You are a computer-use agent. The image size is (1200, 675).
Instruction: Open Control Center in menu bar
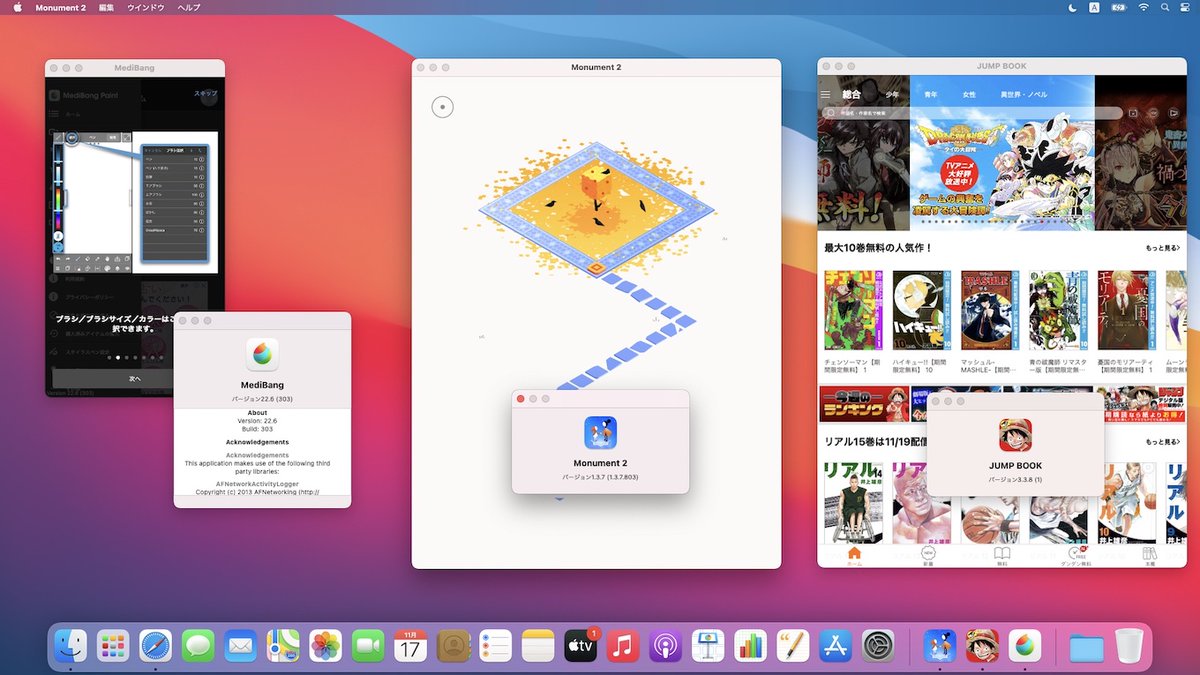1187,7
